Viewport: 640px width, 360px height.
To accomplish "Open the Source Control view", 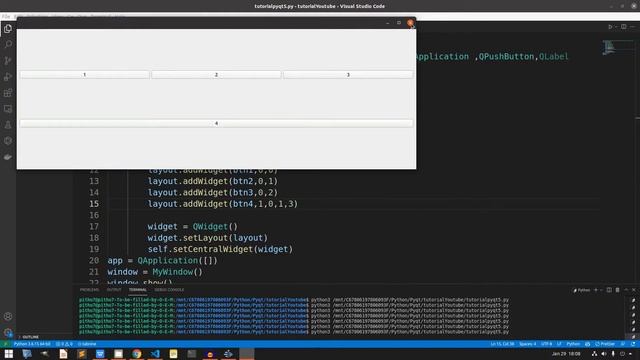I will coord(8,61).
